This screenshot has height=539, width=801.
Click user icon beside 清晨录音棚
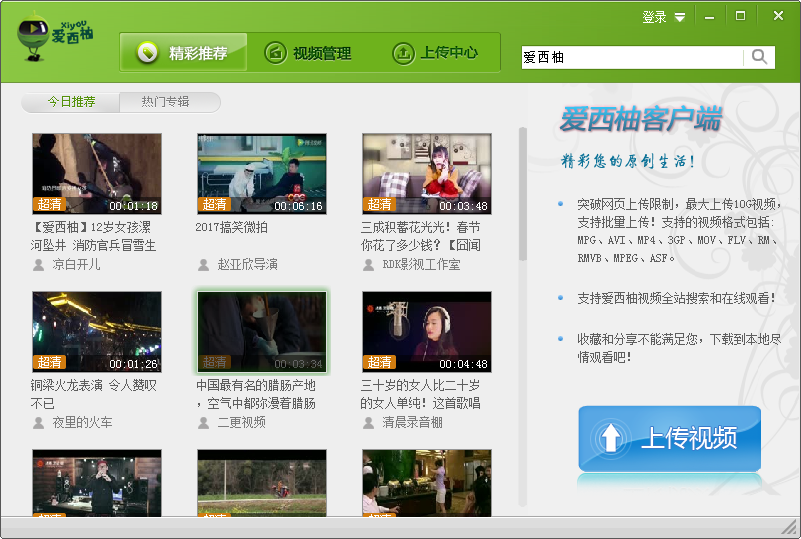[368, 423]
